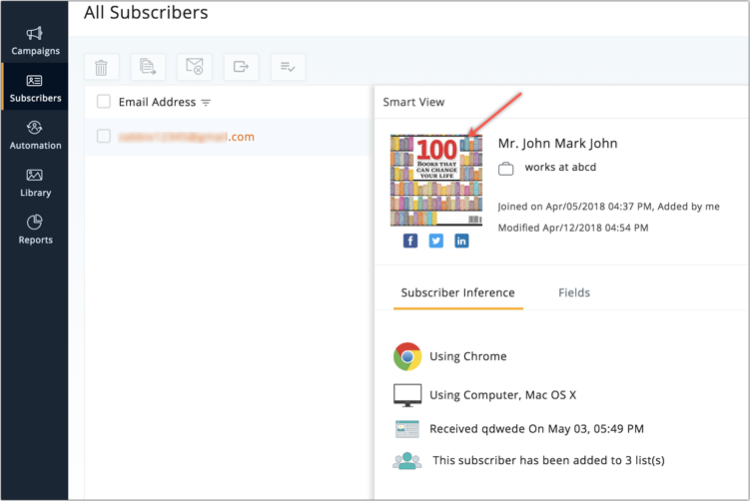Click Using Computer, Mac OS X text
This screenshot has width=750, height=501.
pyautogui.click(x=502, y=395)
